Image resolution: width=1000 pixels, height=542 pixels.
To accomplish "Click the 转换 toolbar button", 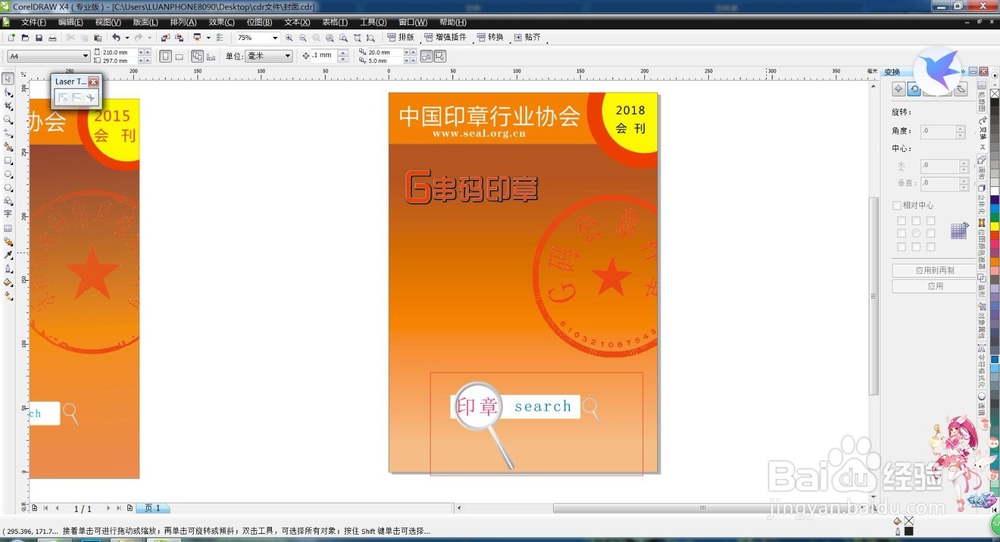I will pos(490,38).
